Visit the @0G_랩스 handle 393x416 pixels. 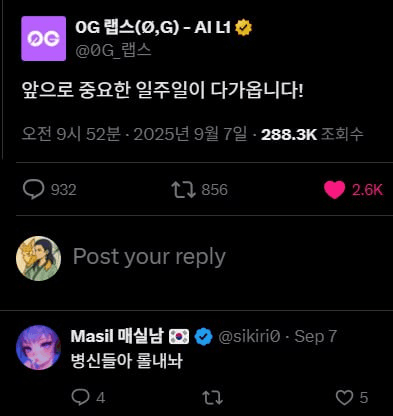[x=113, y=51]
